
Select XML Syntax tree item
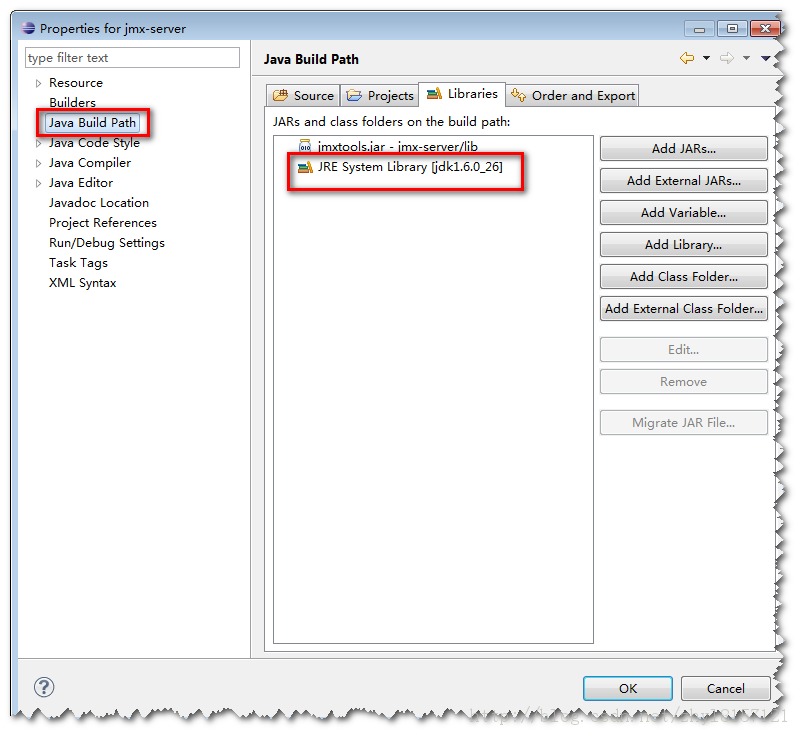tap(82, 283)
